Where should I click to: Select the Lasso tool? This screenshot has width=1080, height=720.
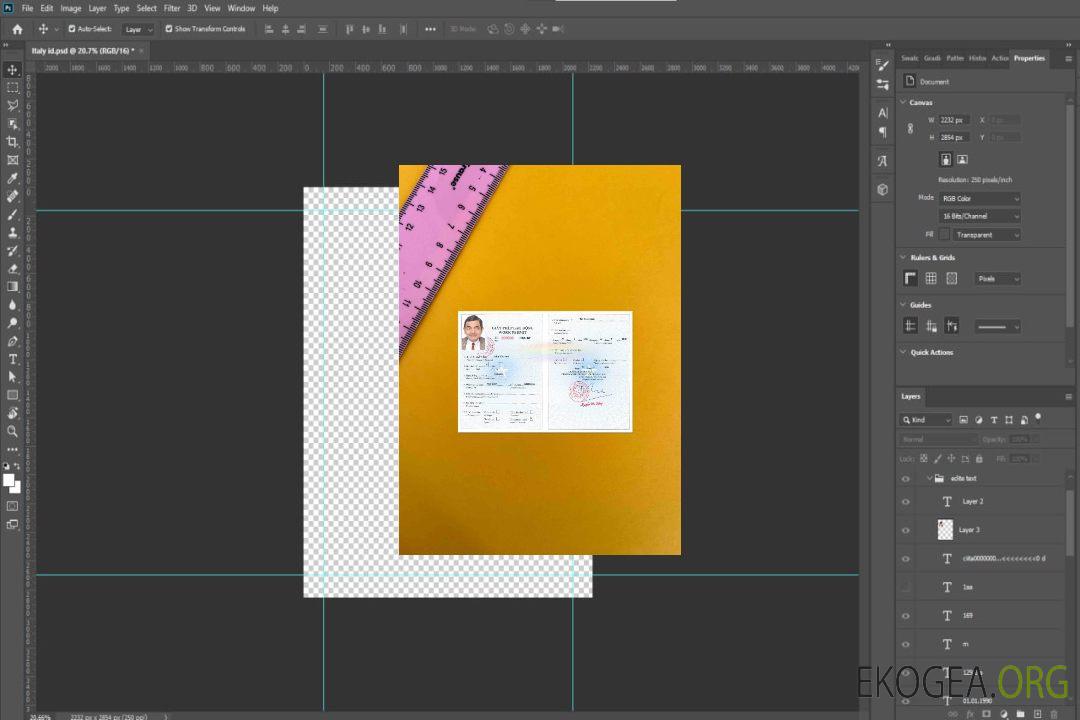point(12,105)
